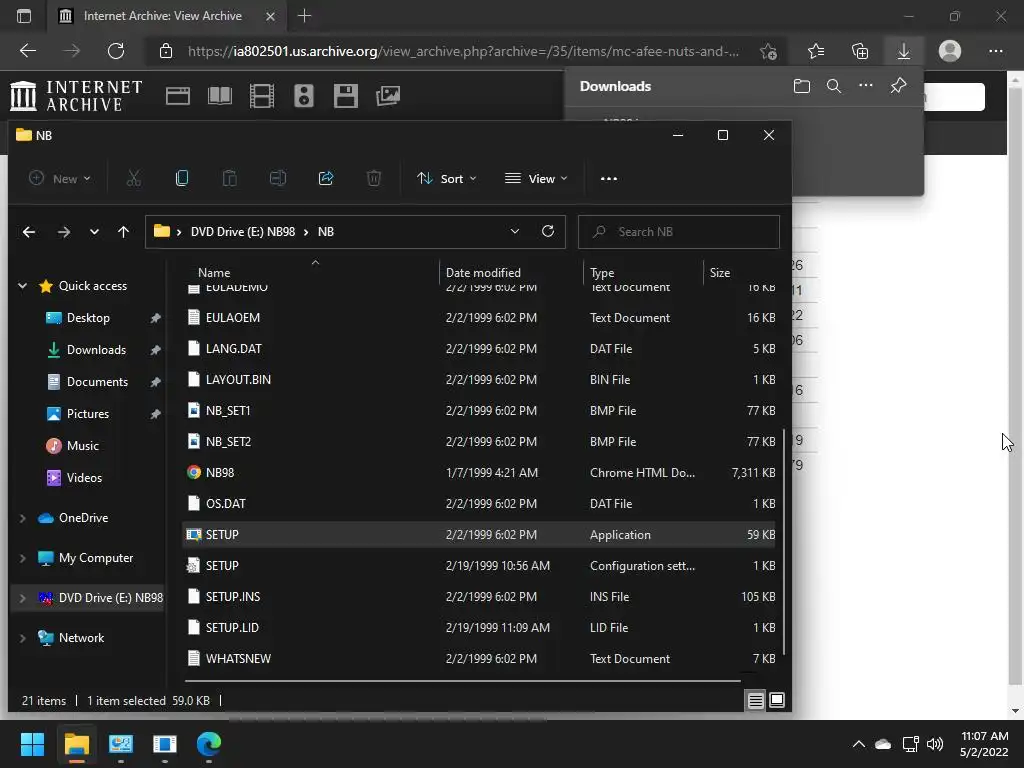Image resolution: width=1024 pixels, height=768 pixels.
Task: Select Videos in navigation pane
Action: click(x=84, y=478)
